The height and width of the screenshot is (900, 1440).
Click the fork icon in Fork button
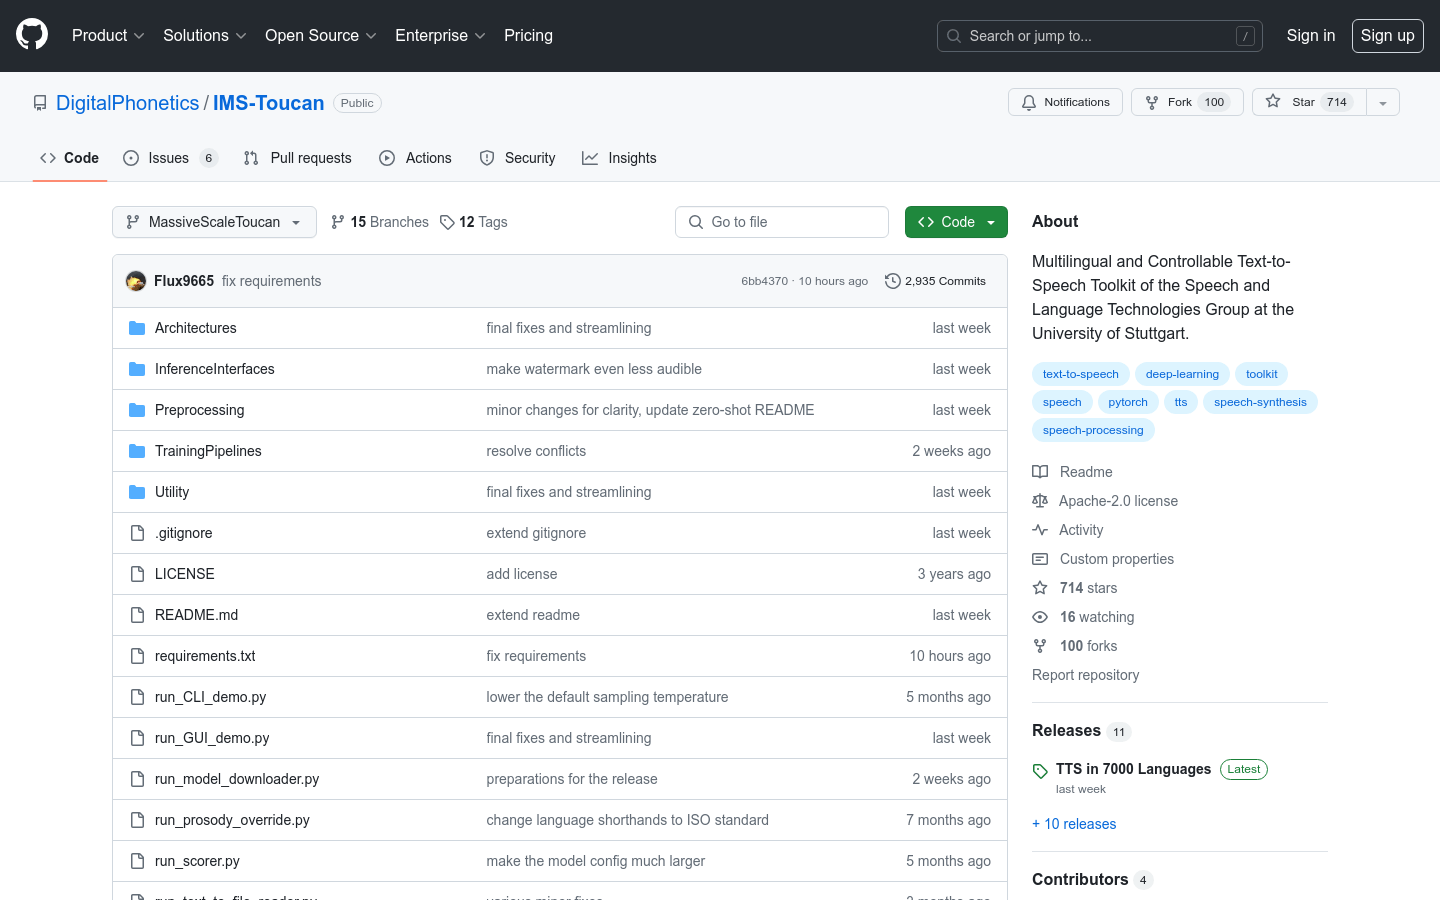[x=1152, y=102]
